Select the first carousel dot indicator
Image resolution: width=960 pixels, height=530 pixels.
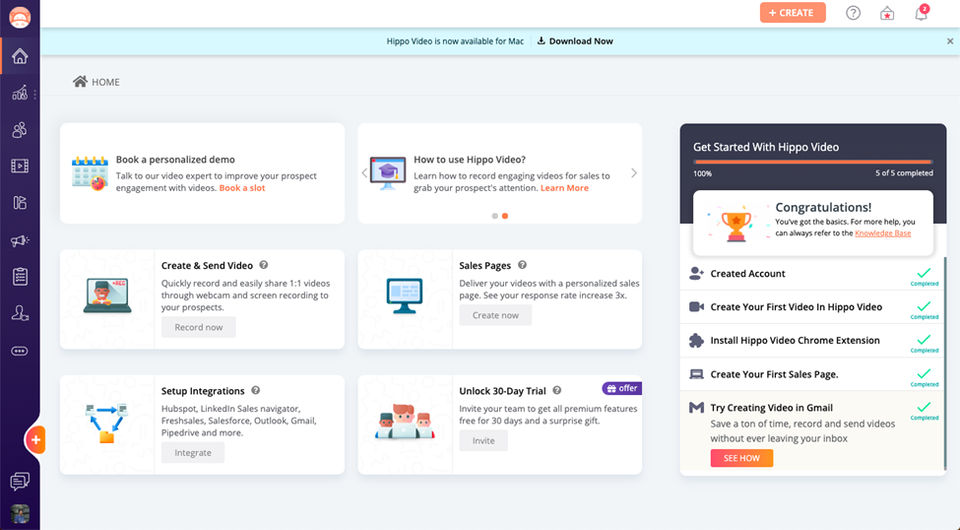(x=495, y=216)
